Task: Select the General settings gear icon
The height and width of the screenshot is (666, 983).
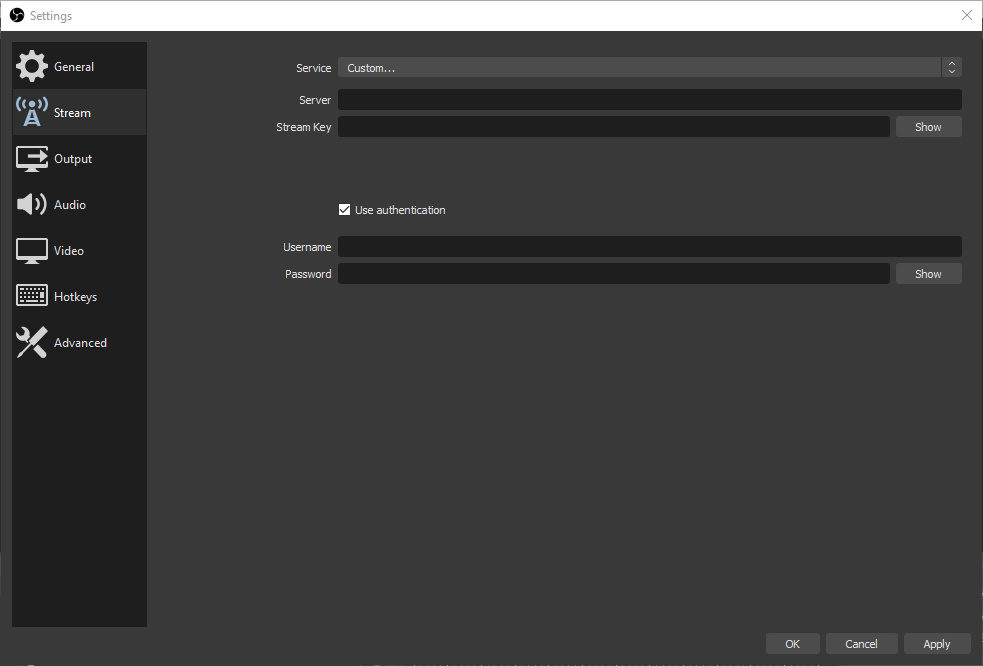Action: pyautogui.click(x=31, y=65)
